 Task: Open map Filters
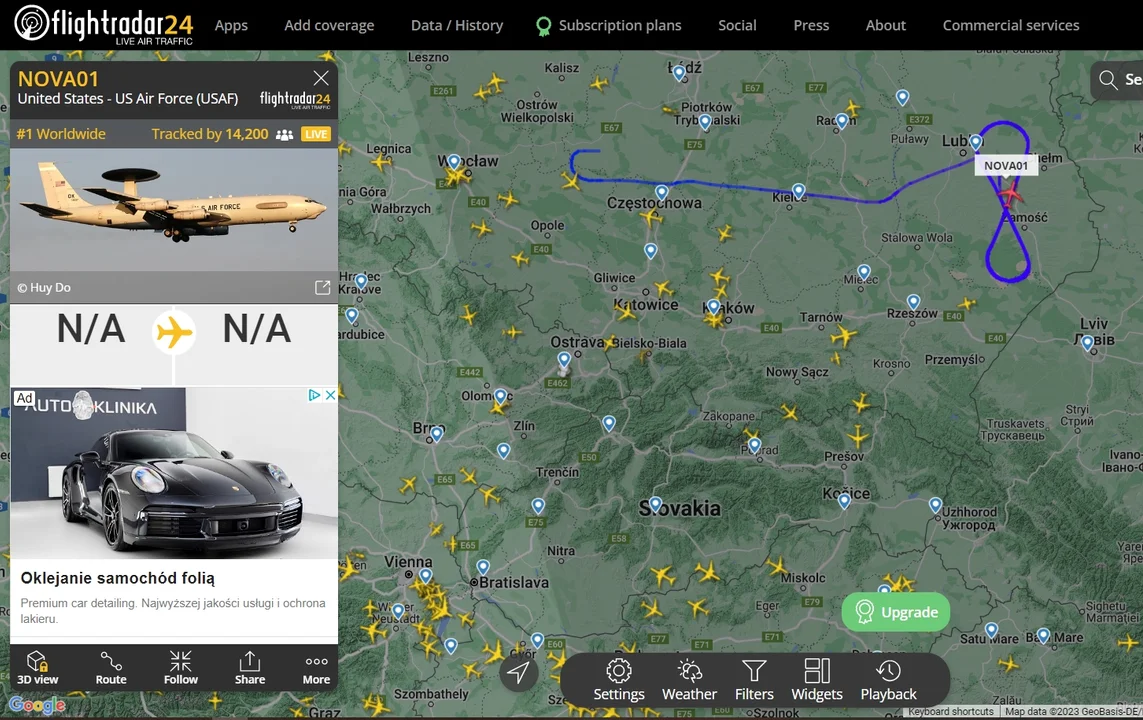[x=754, y=680]
